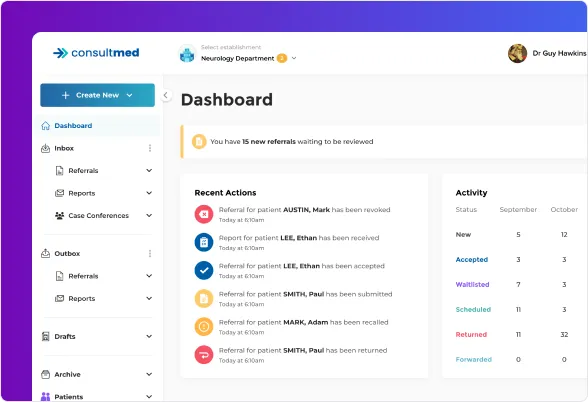Click the Accepted status in Activity

(x=472, y=260)
